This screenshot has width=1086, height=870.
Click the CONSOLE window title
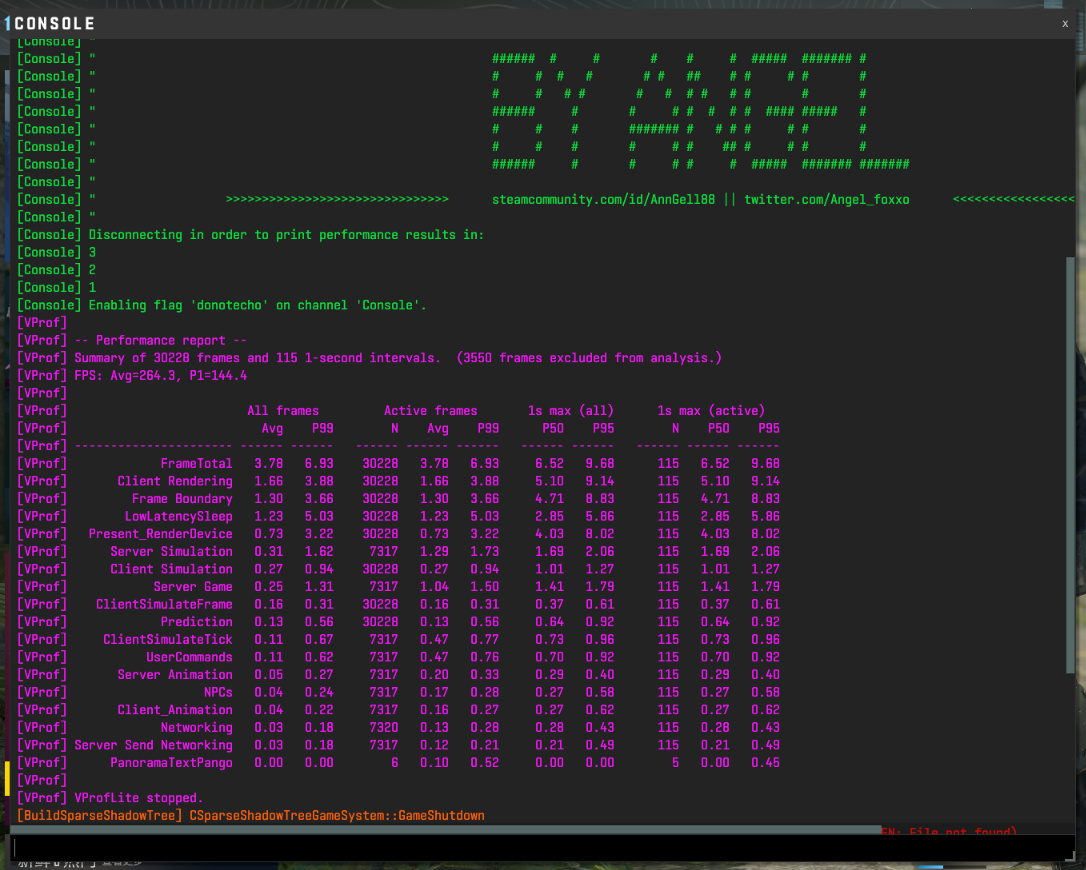tap(54, 24)
